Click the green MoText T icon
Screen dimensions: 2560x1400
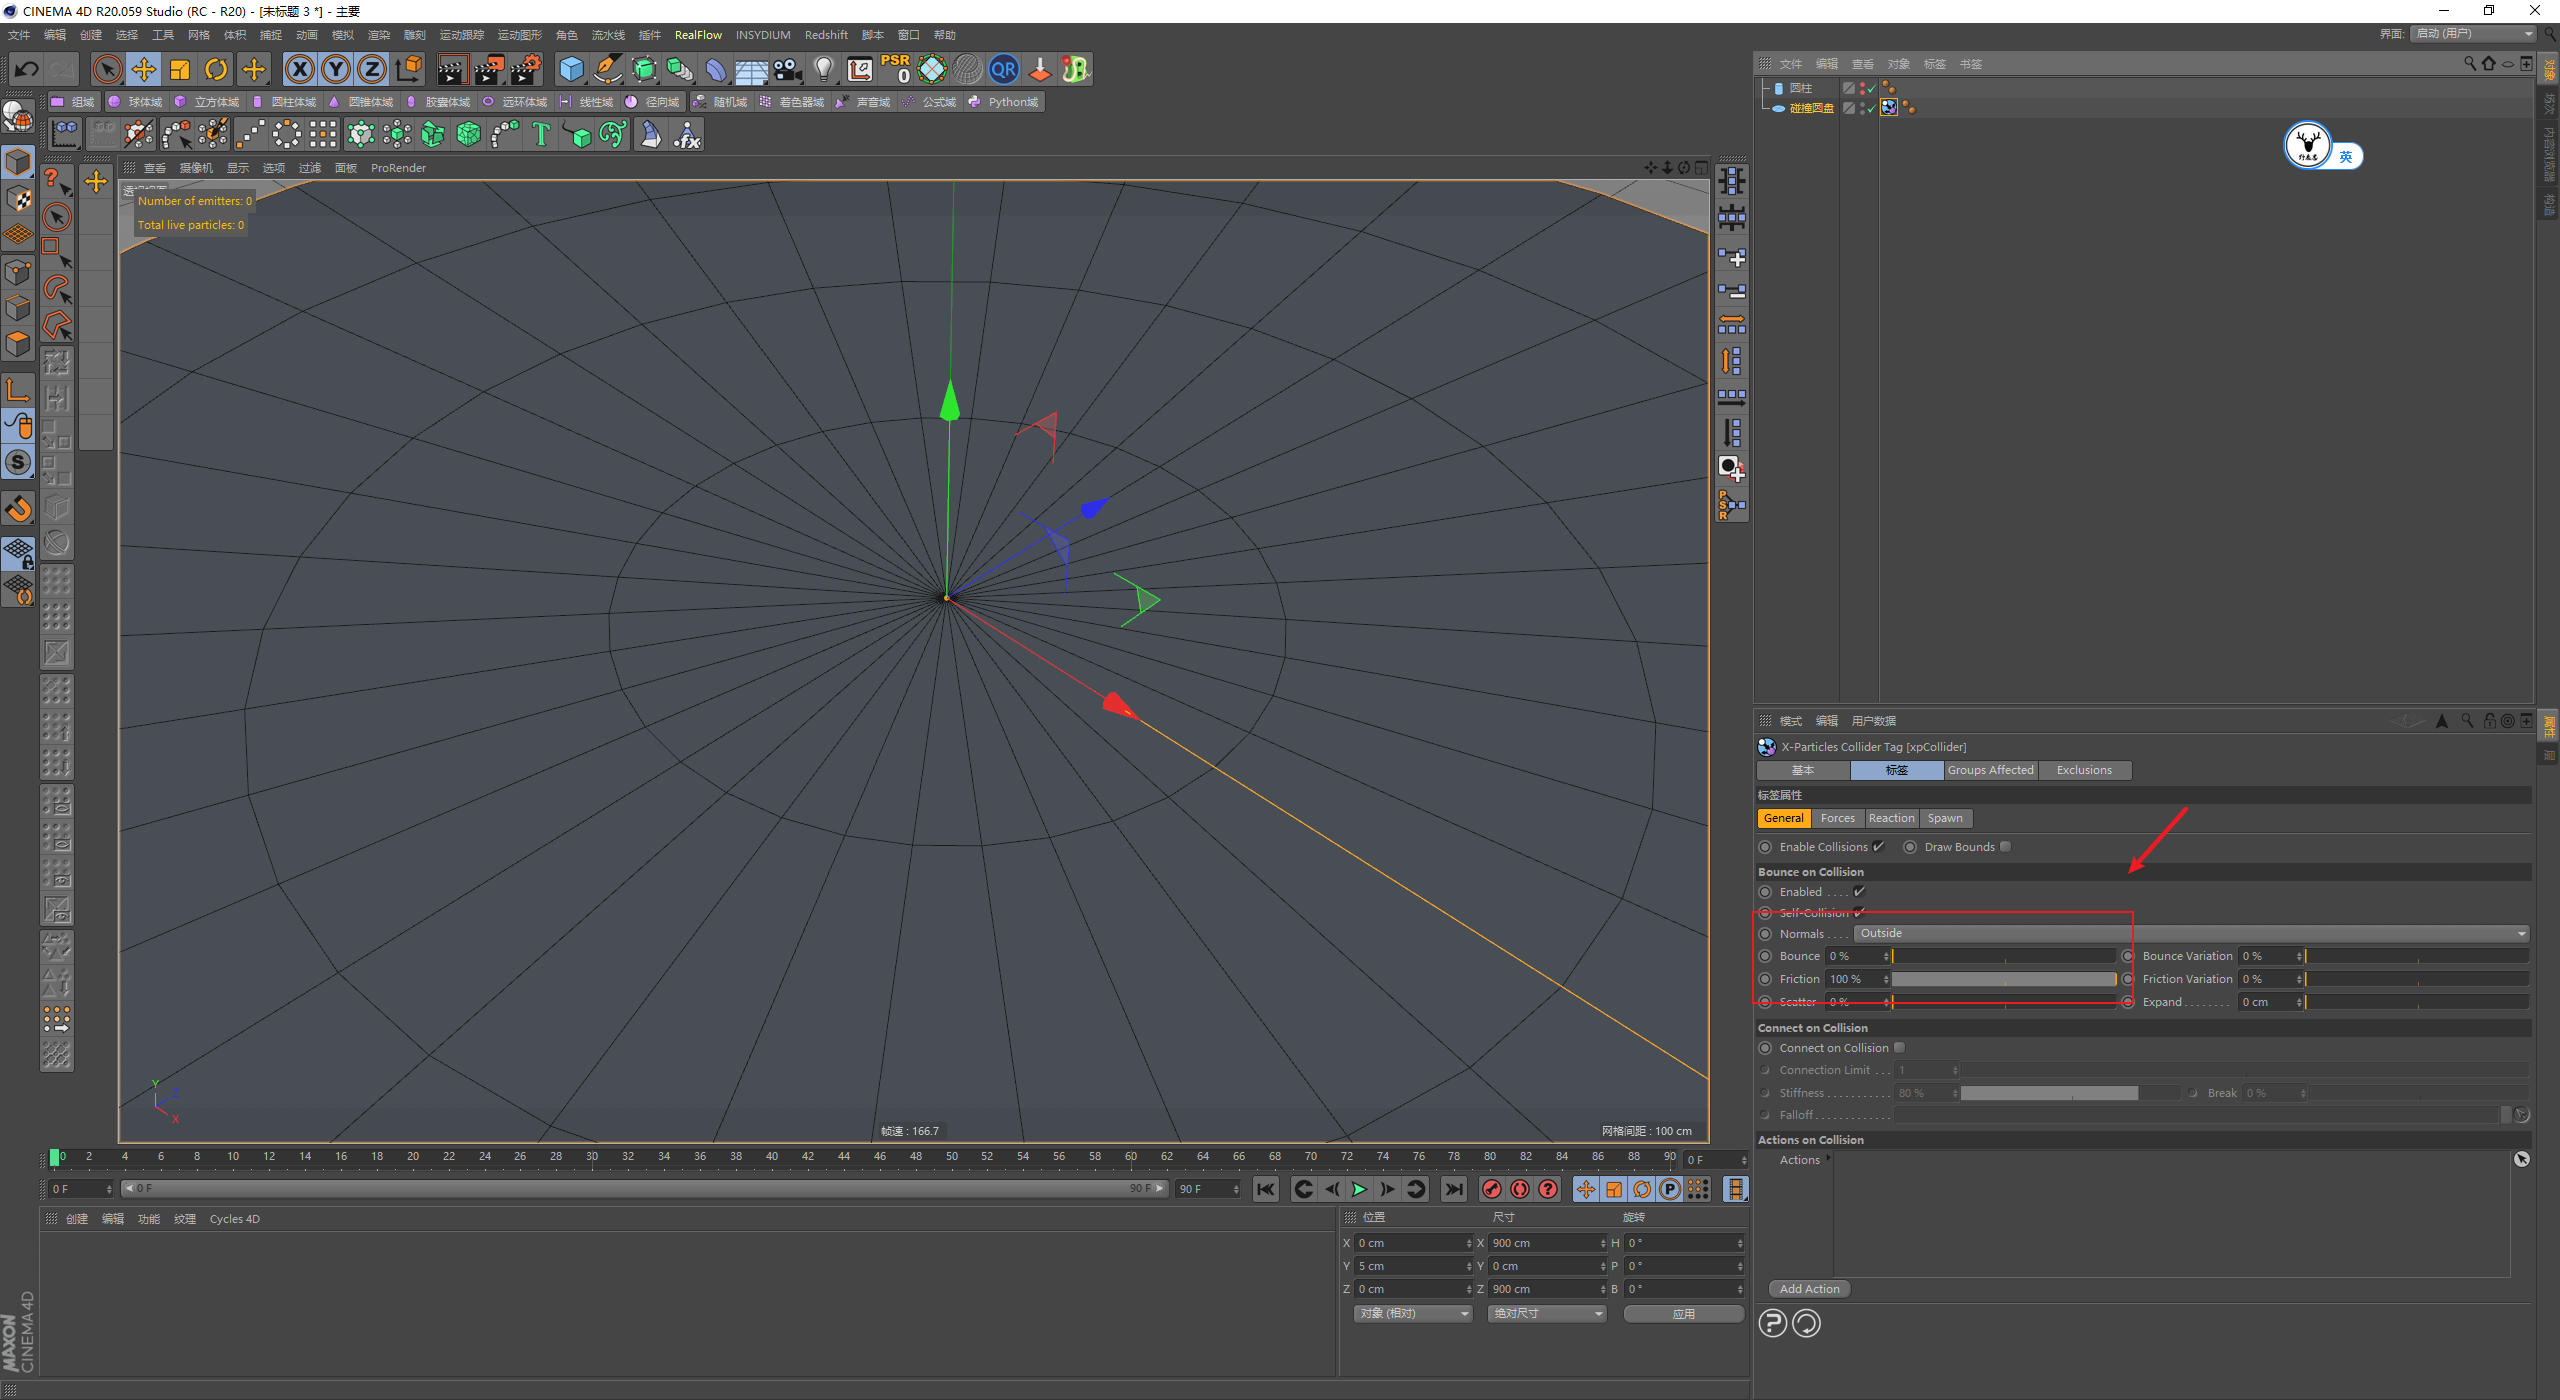(541, 134)
